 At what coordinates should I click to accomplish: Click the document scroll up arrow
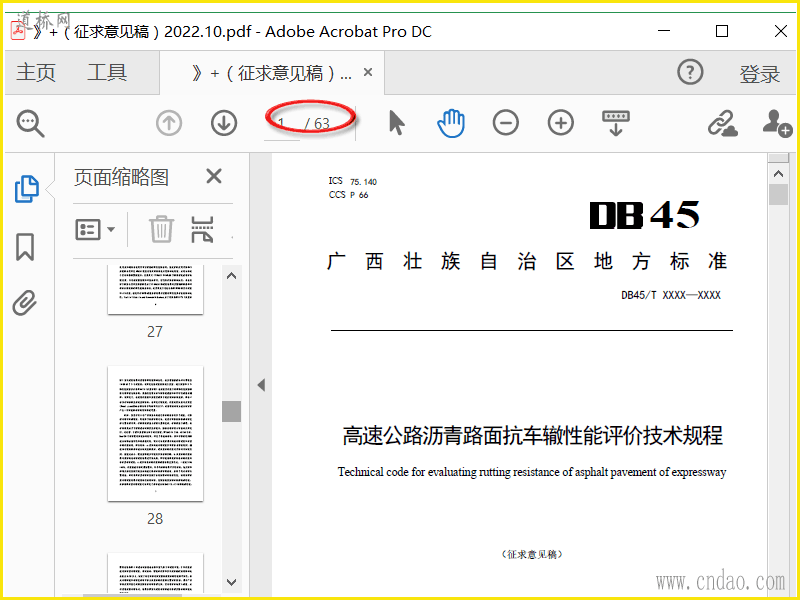pos(778,173)
